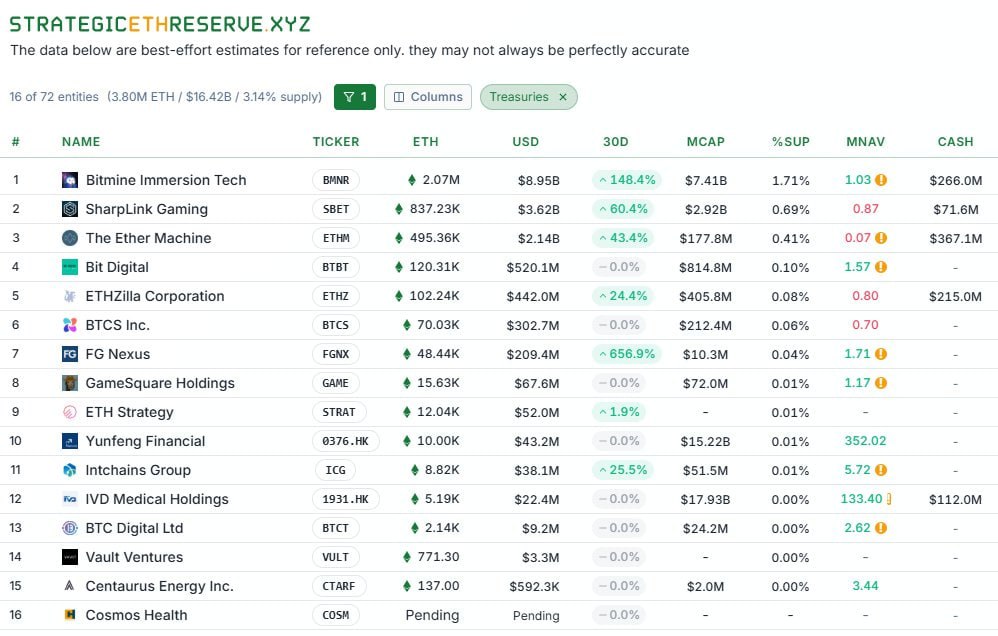Sort the table by the MCAP column

click(706, 142)
